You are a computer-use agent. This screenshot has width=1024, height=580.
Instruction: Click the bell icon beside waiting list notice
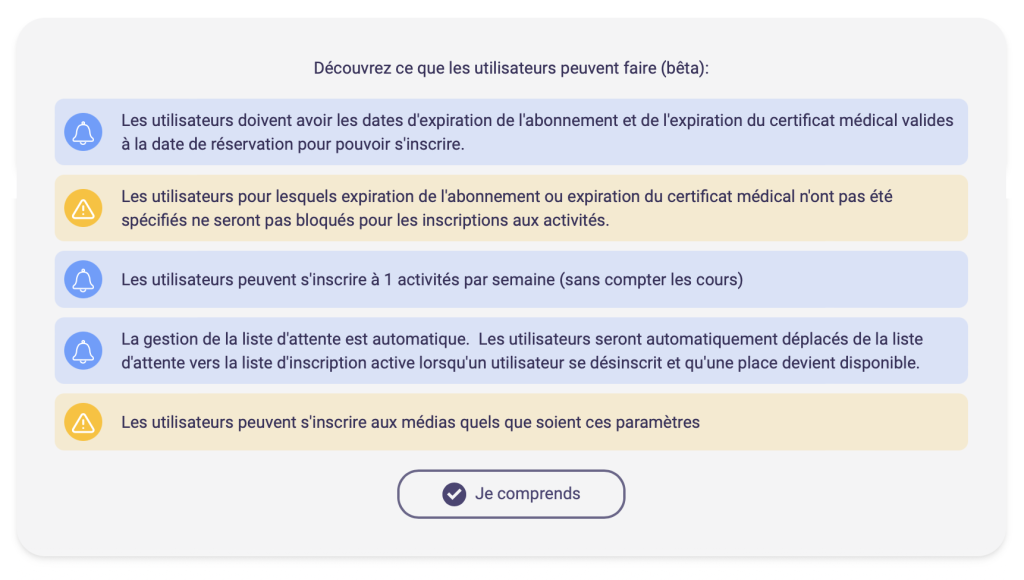coord(83,351)
